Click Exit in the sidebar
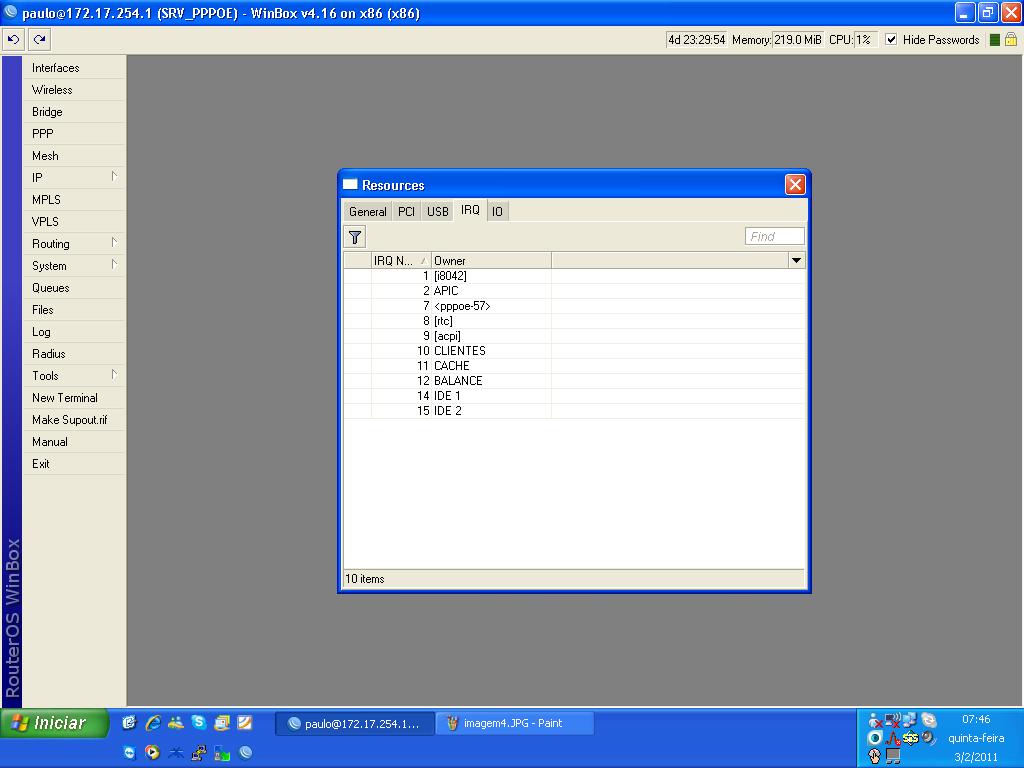 coord(73,464)
